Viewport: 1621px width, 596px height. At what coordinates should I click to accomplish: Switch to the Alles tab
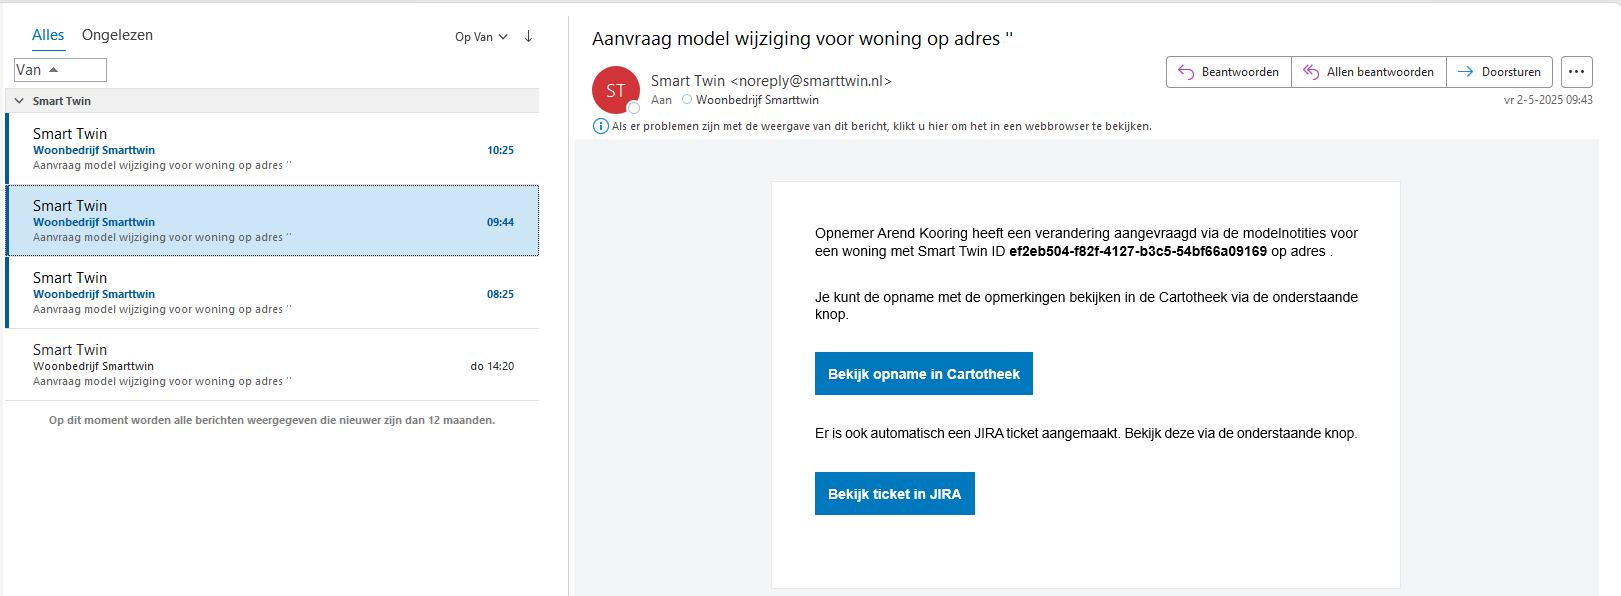48,35
